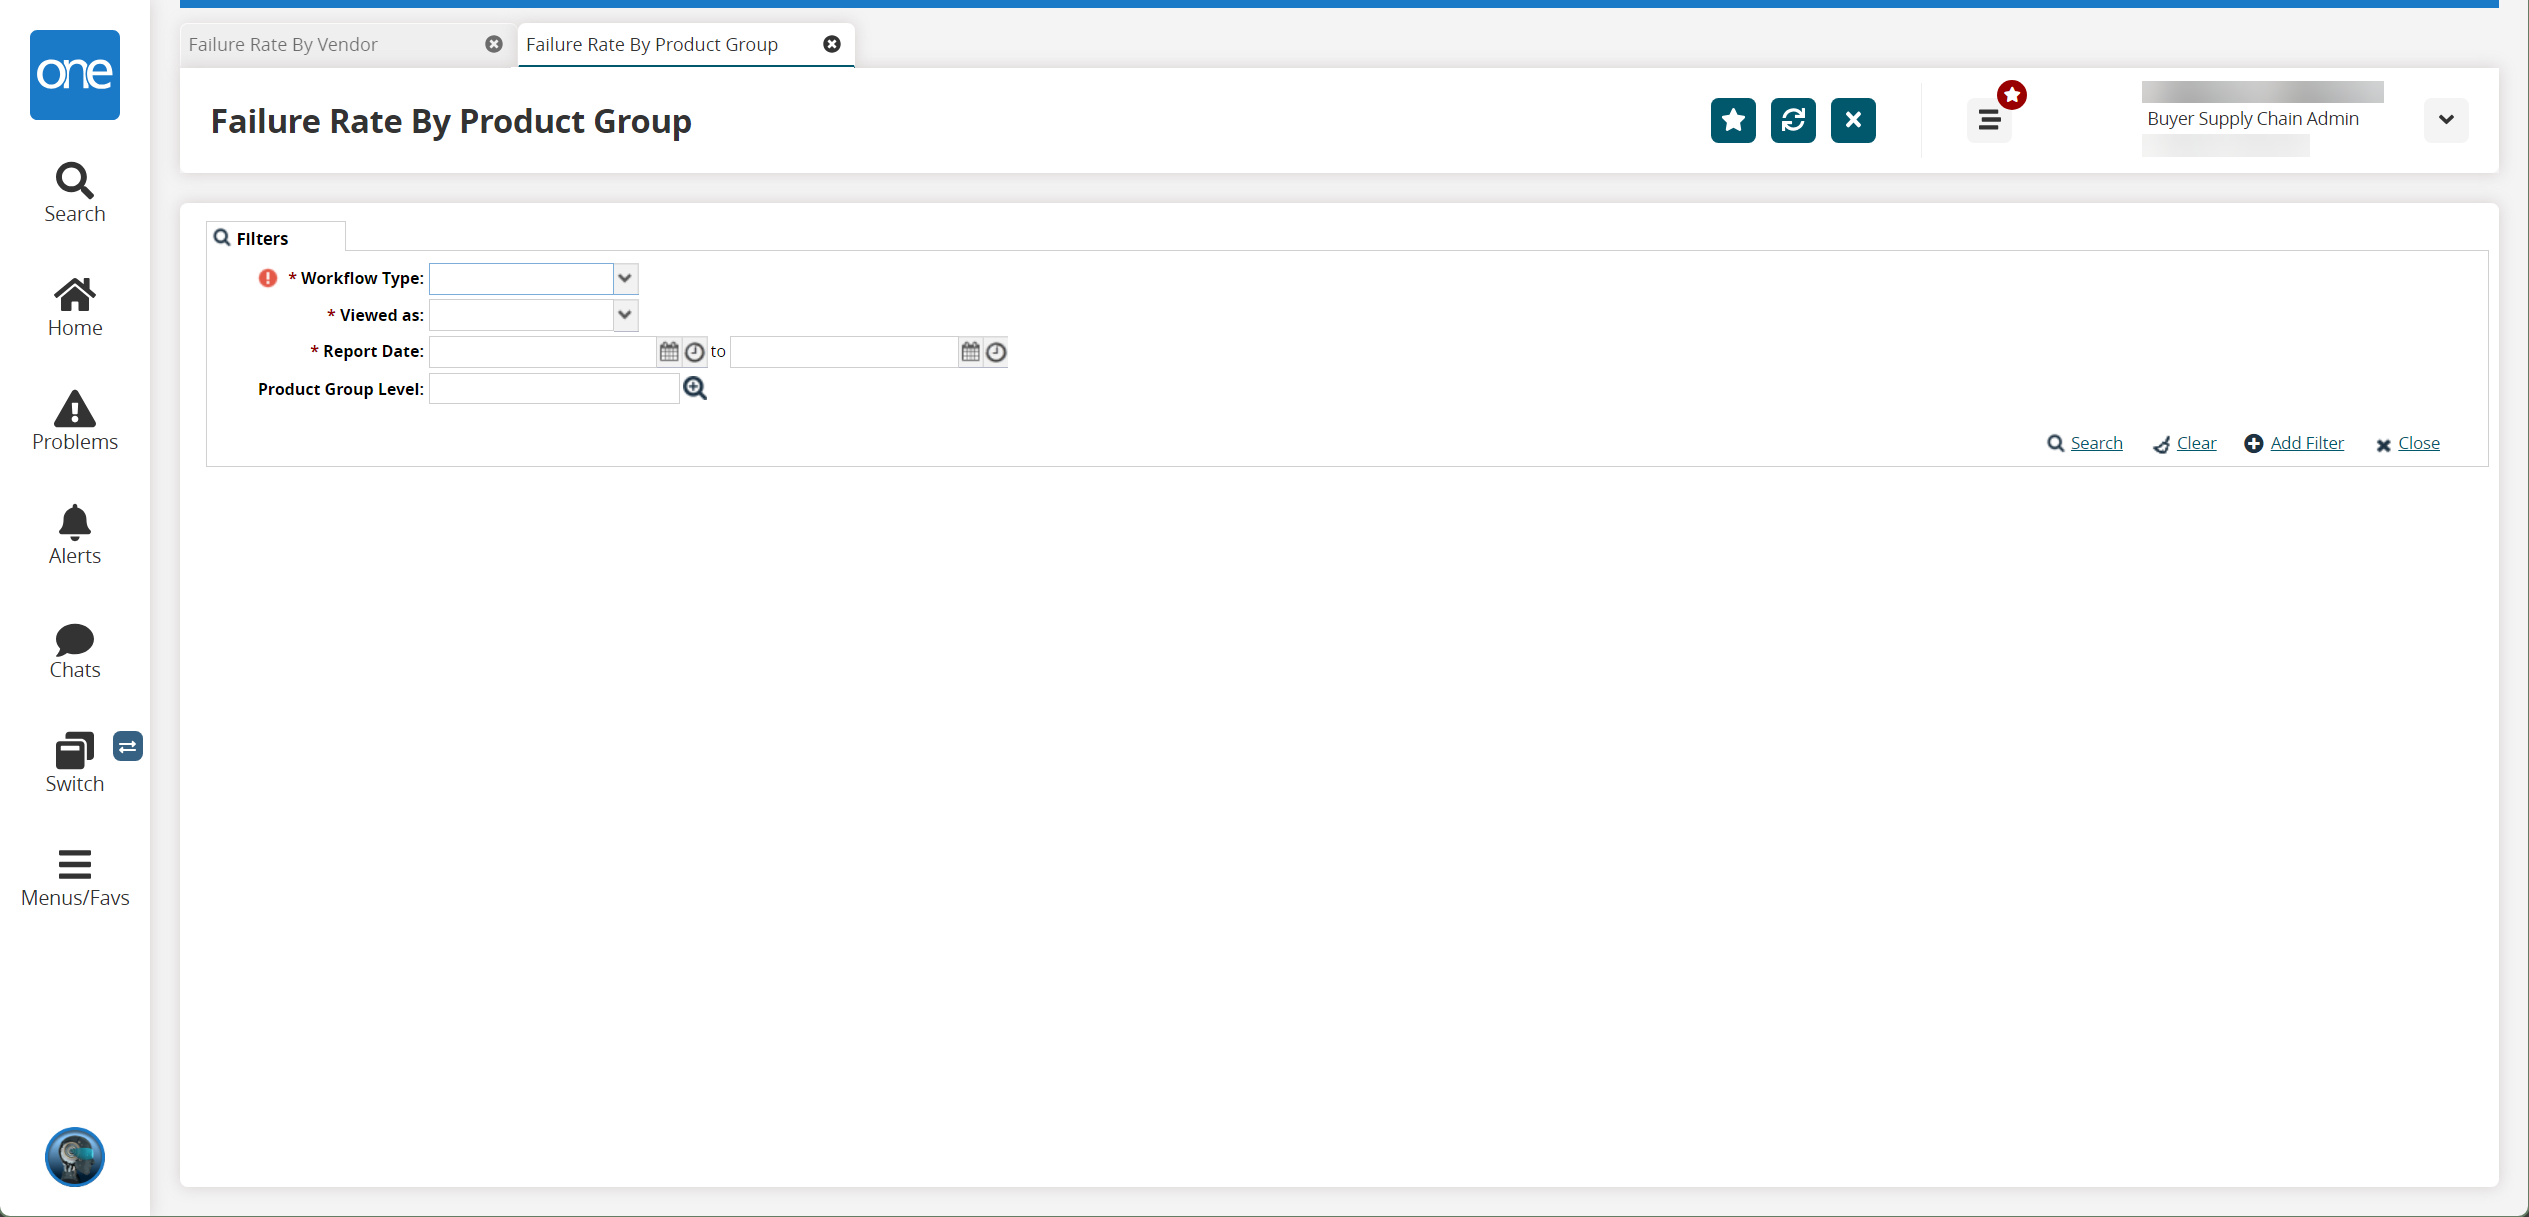Expand the Buyer Supply Chain Admin dropdown
2529x1217 pixels.
tap(2444, 121)
